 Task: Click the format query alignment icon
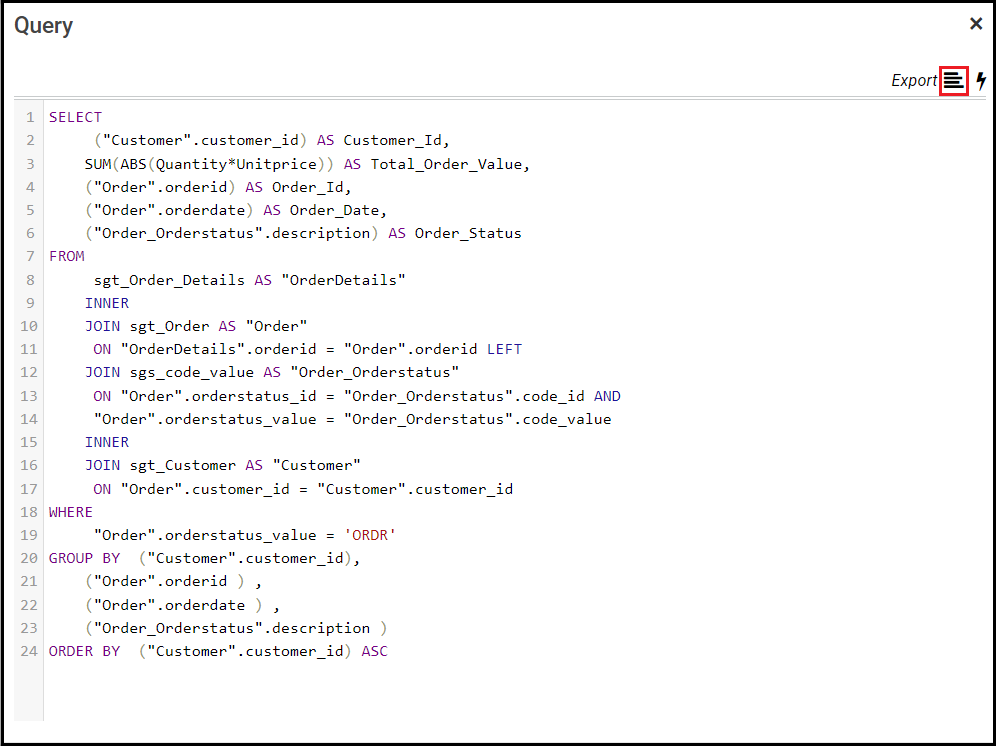(954, 81)
